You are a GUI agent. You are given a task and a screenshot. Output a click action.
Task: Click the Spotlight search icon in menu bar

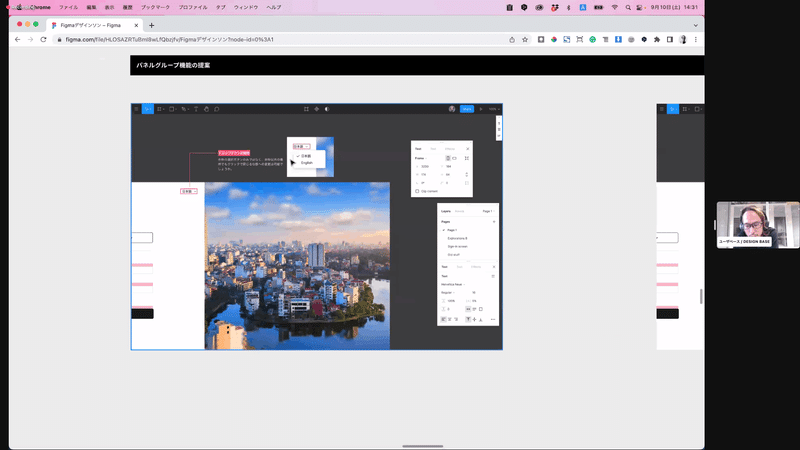[628, 7]
